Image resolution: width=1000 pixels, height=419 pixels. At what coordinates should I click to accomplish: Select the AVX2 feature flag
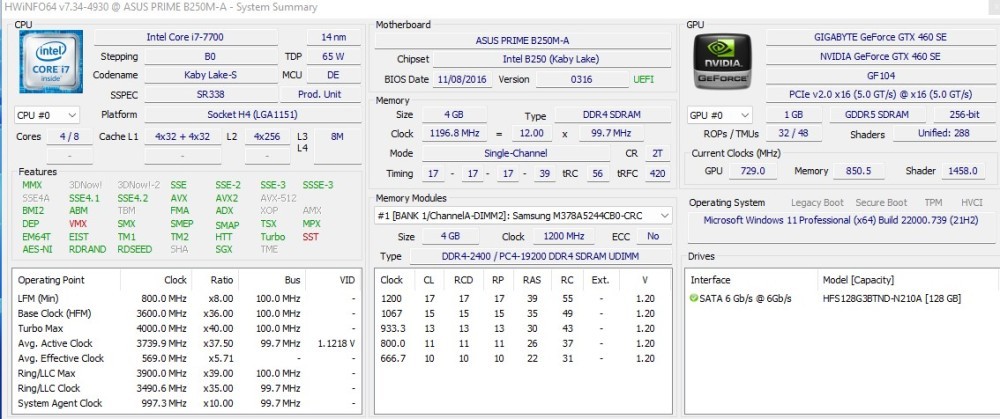click(226, 198)
